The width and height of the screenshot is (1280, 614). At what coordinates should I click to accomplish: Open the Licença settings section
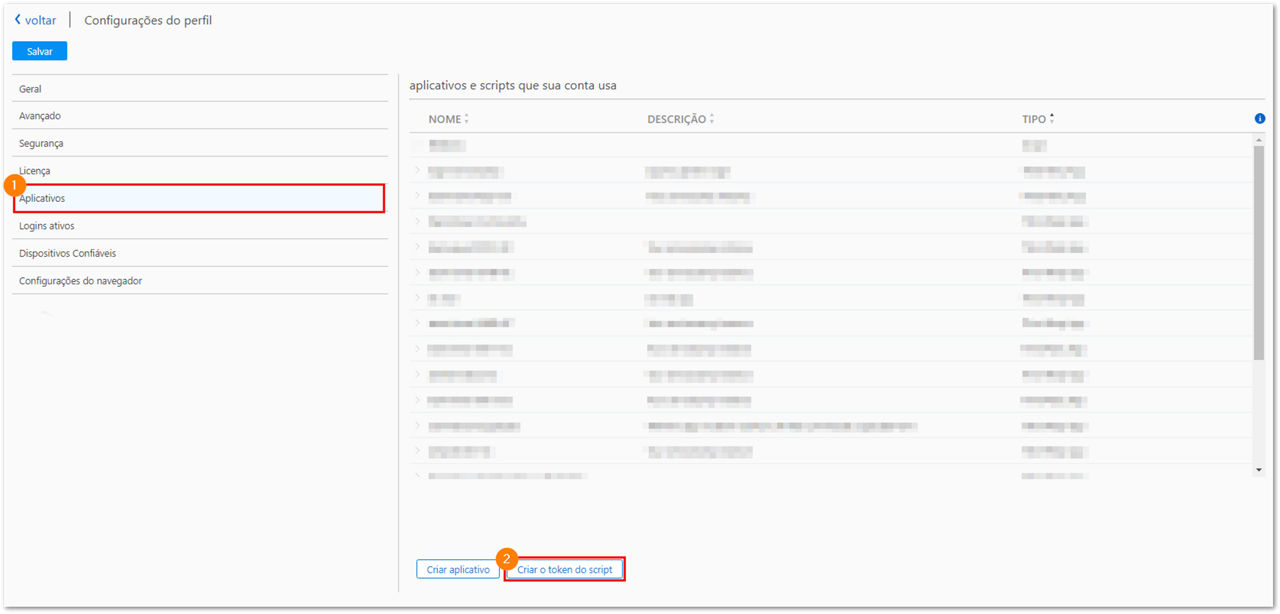tap(200, 171)
